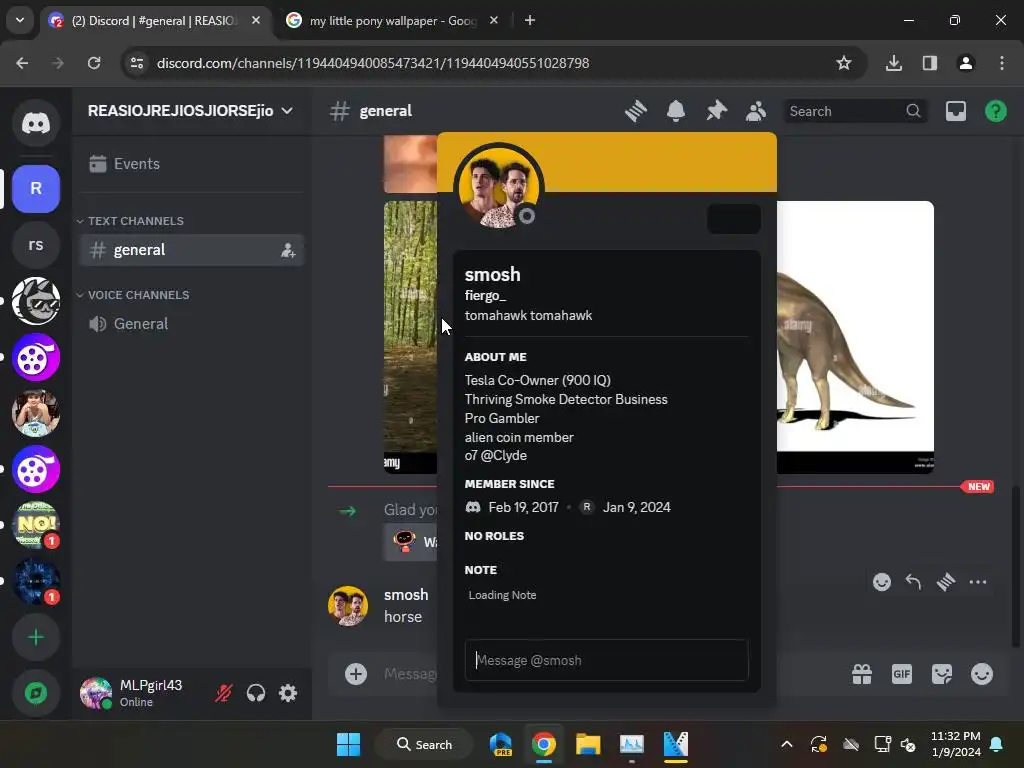Open the dinosaur image attachment

point(855,337)
